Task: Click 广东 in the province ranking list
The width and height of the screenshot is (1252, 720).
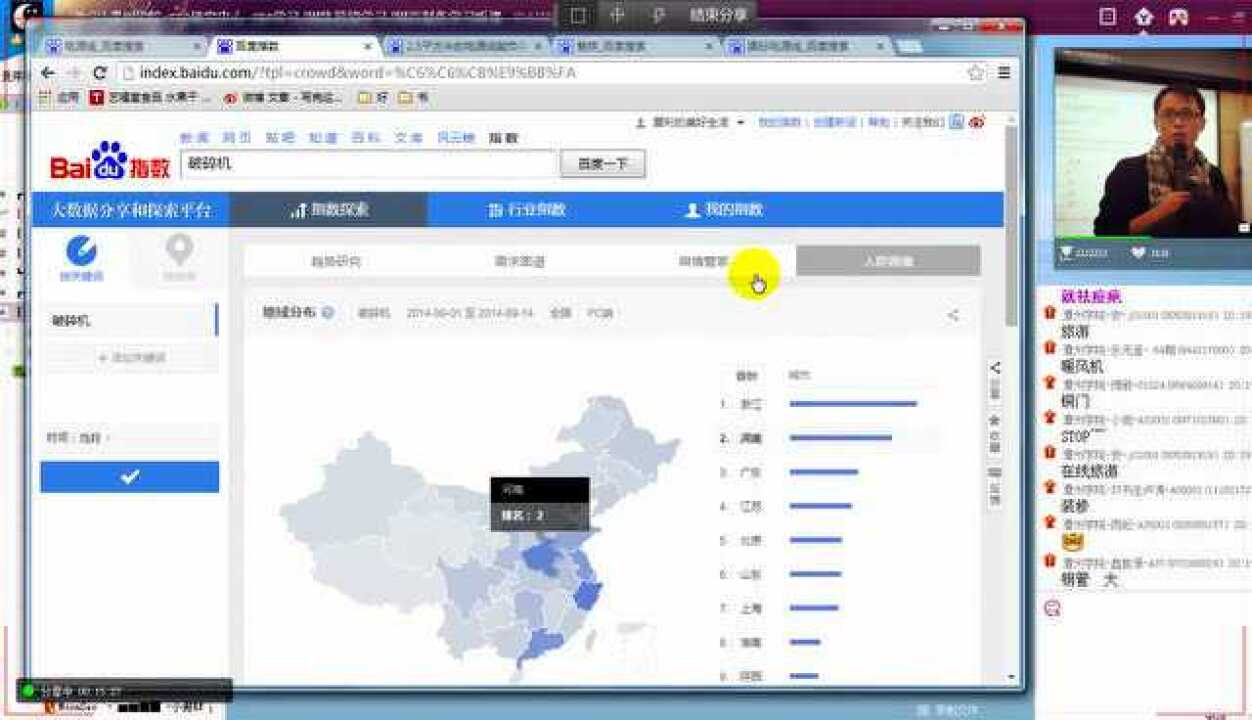Action: [x=751, y=472]
